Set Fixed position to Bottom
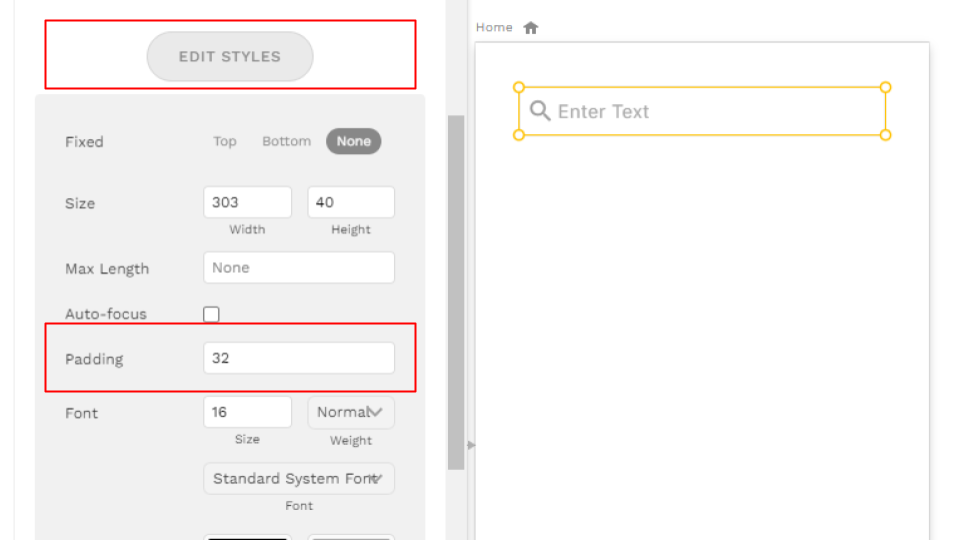 point(287,141)
